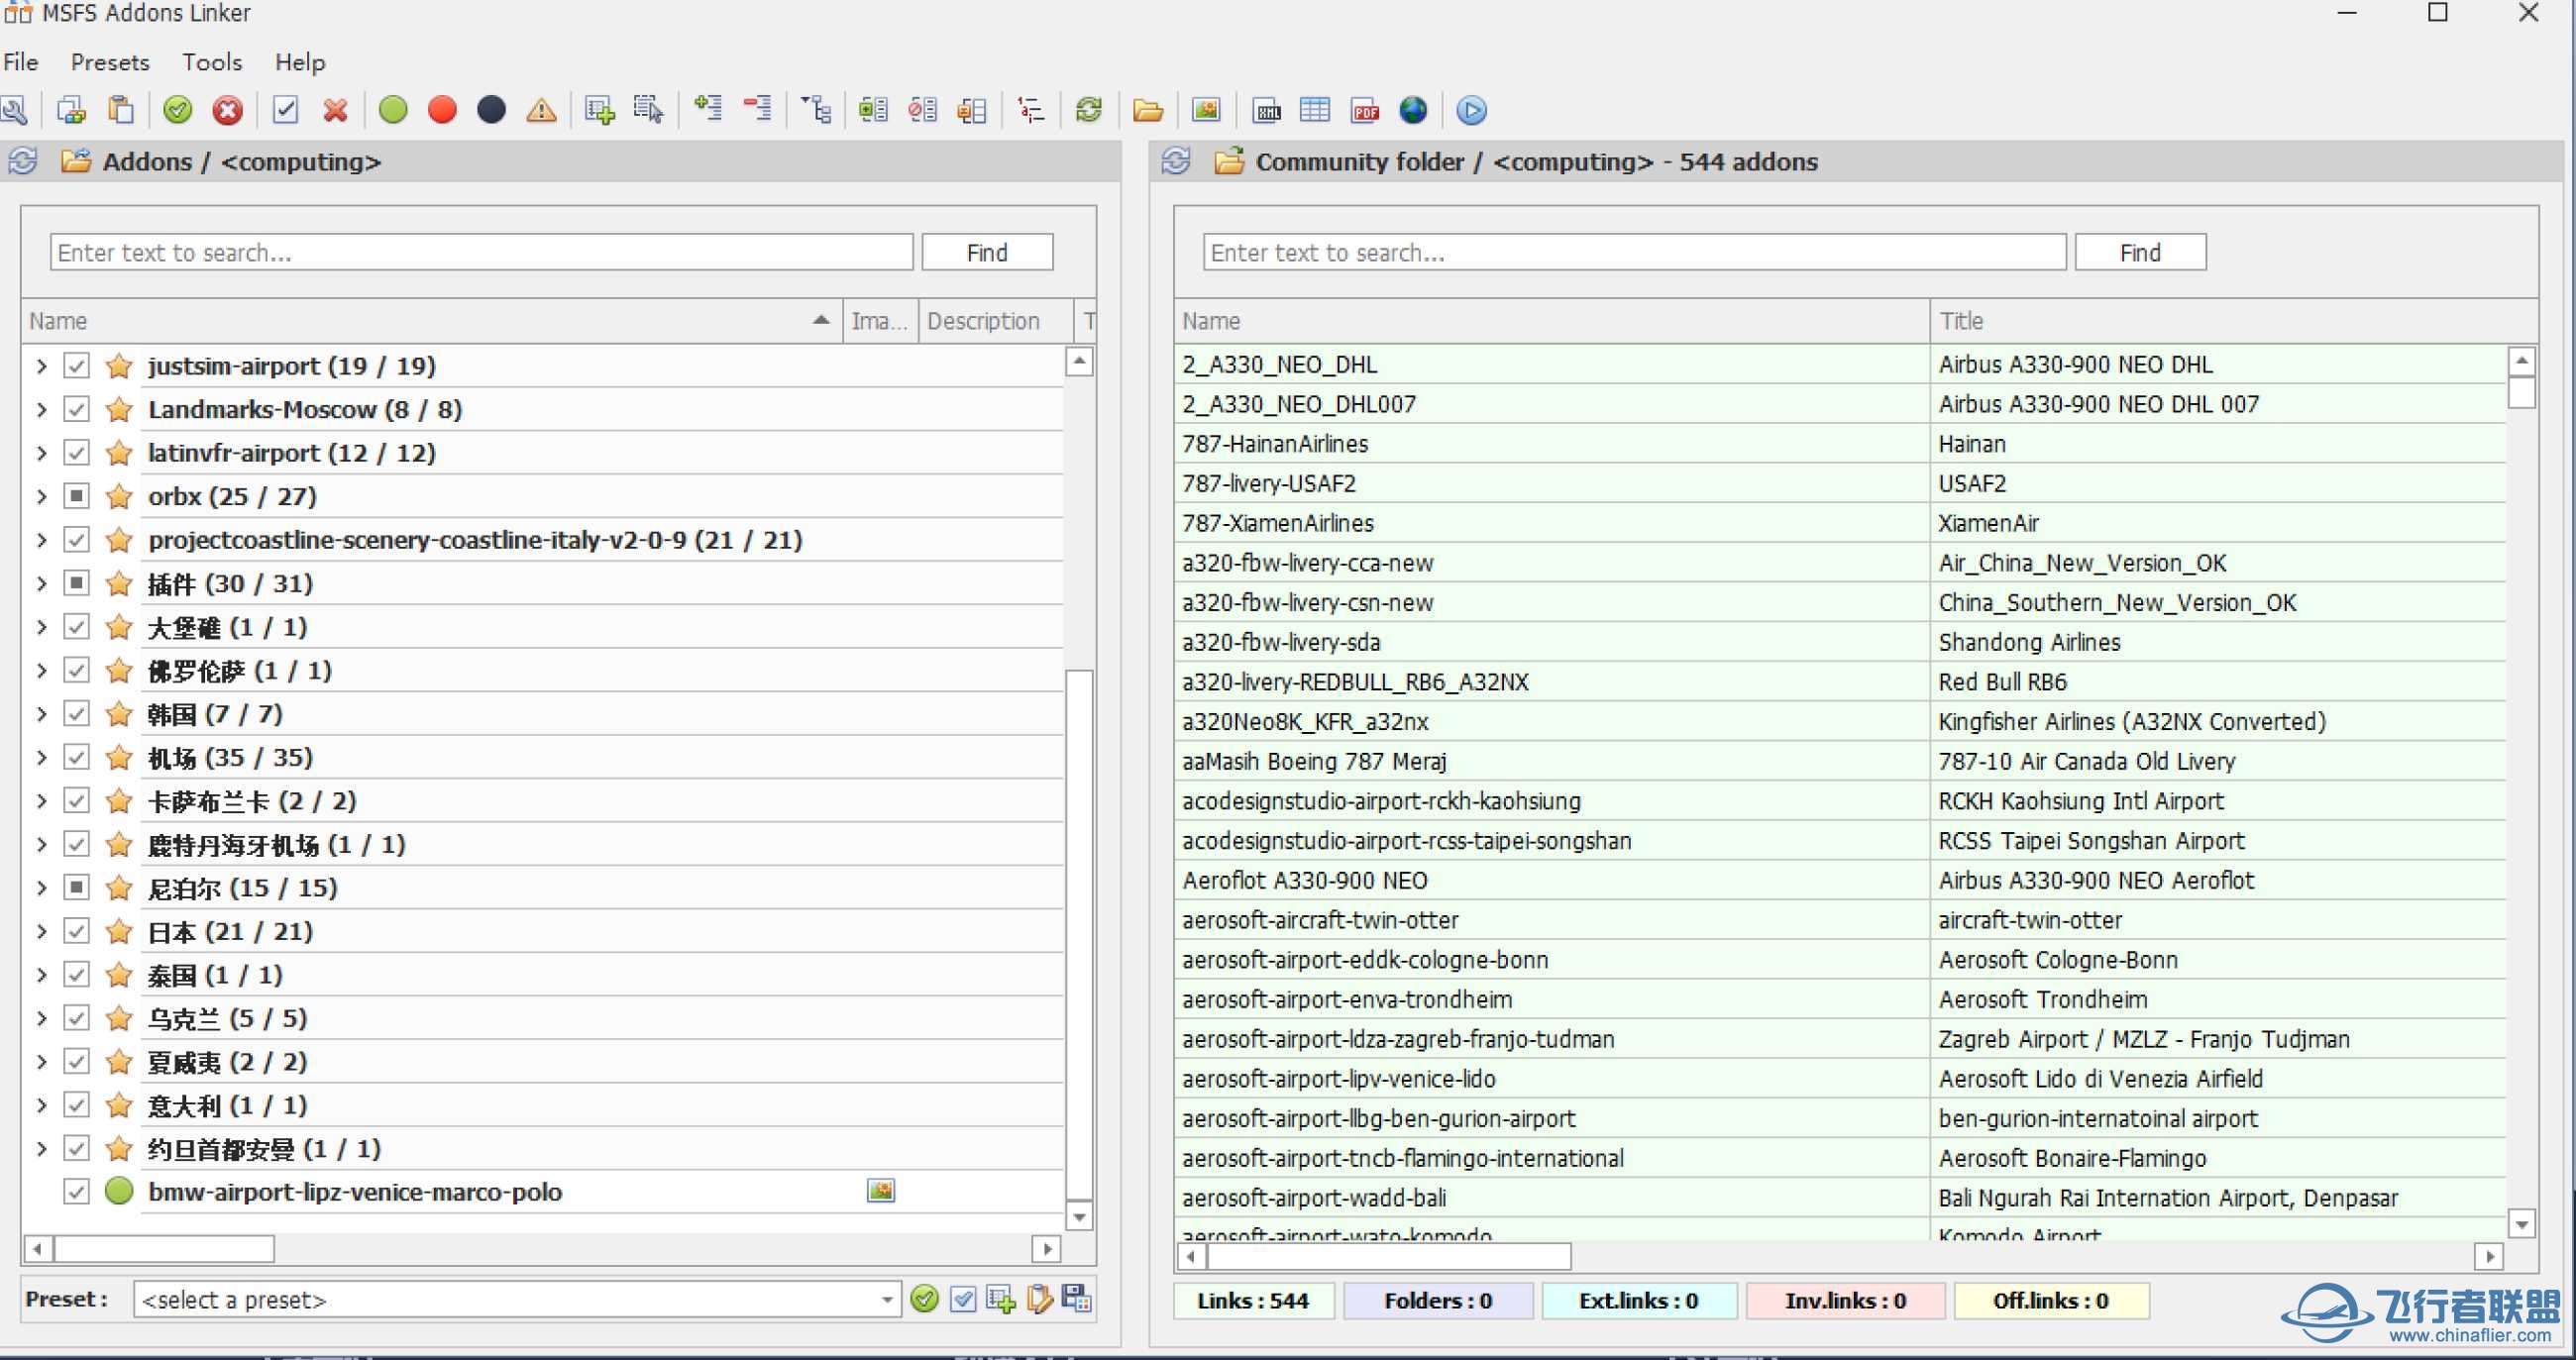This screenshot has height=1360, width=2576.
Task: Click the Ext.links : 0 status button
Action: pos(1639,1301)
